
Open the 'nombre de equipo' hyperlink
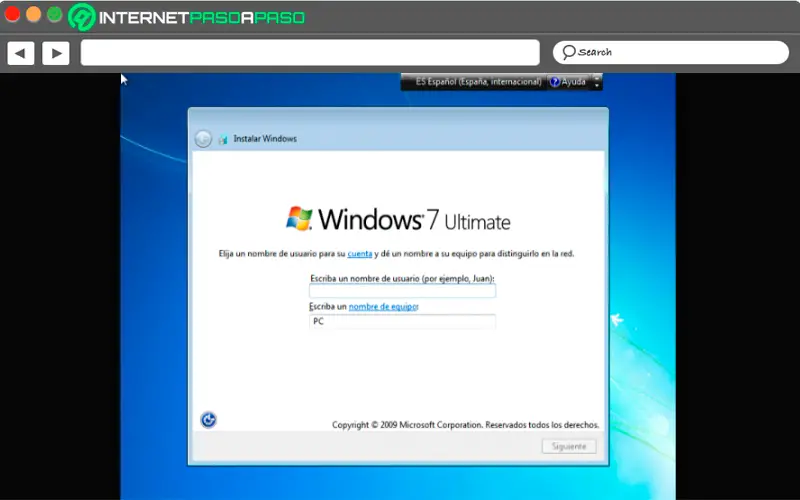(383, 307)
